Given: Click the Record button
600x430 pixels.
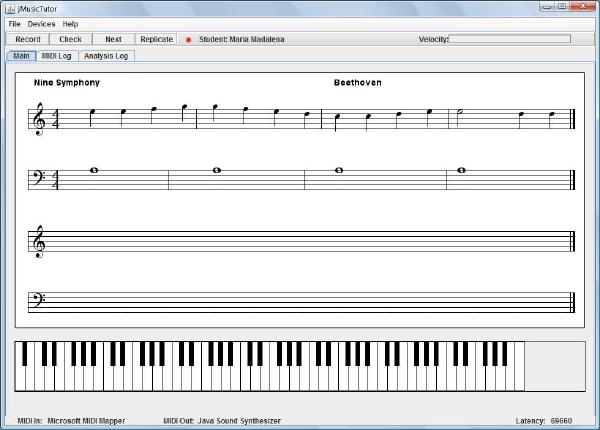Looking at the screenshot, I should click(28, 39).
